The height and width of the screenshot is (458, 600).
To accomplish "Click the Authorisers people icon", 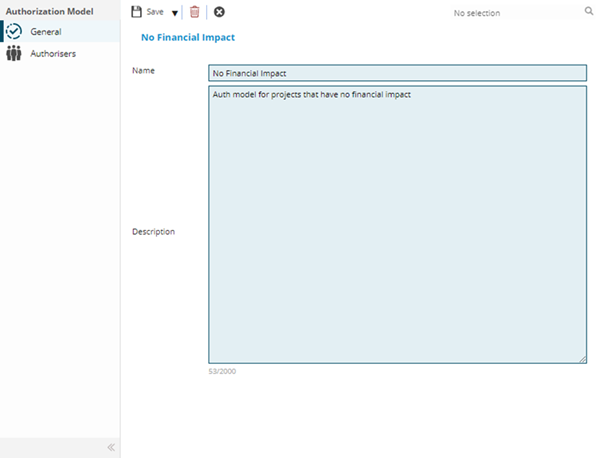I will (x=14, y=54).
